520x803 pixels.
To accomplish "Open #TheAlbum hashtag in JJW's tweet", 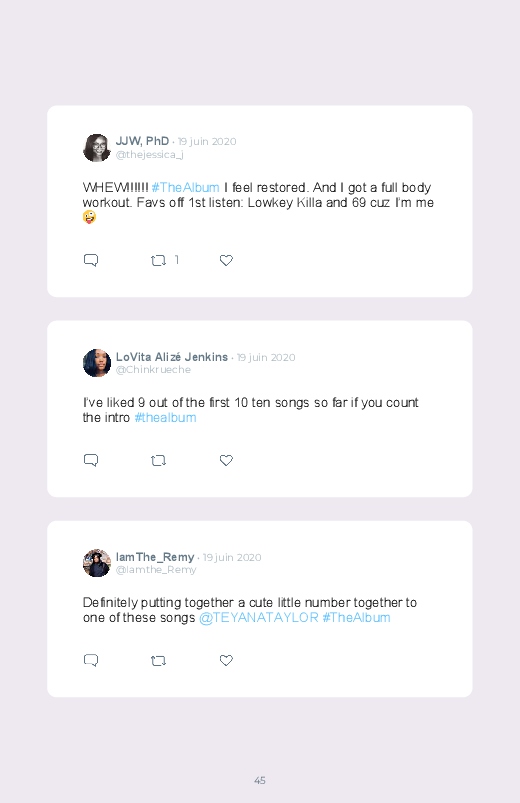I will 185,187.
